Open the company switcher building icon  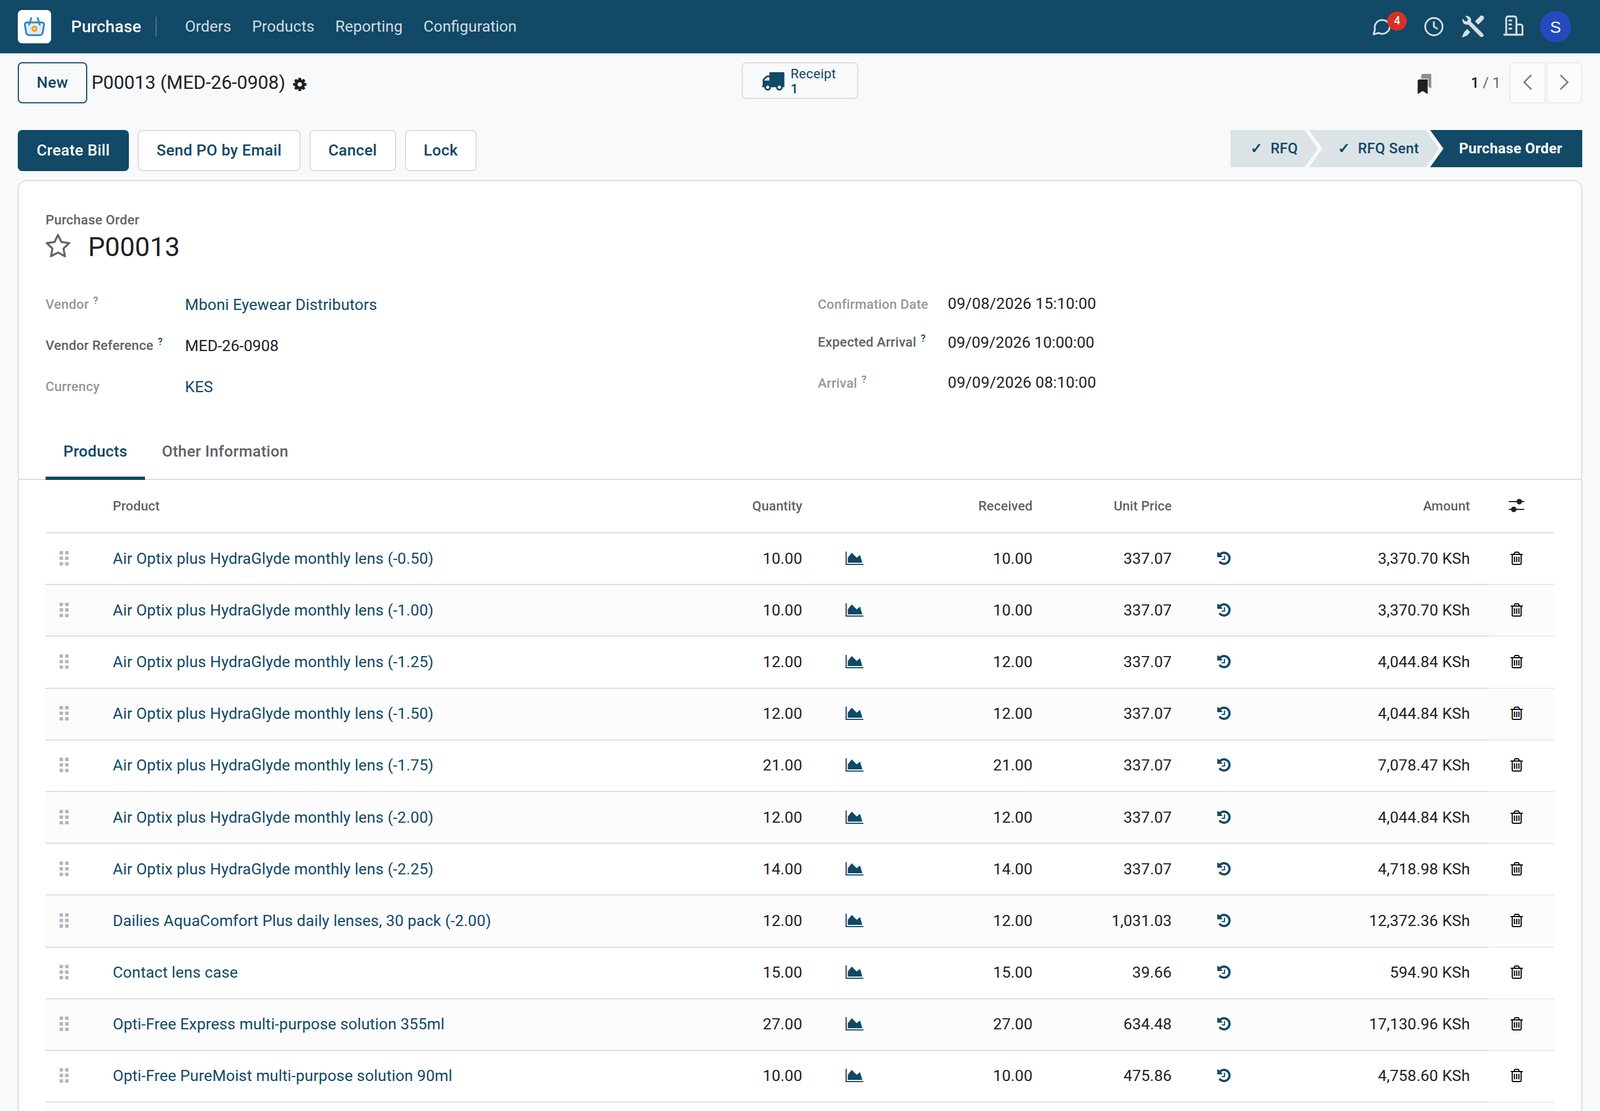tap(1514, 27)
